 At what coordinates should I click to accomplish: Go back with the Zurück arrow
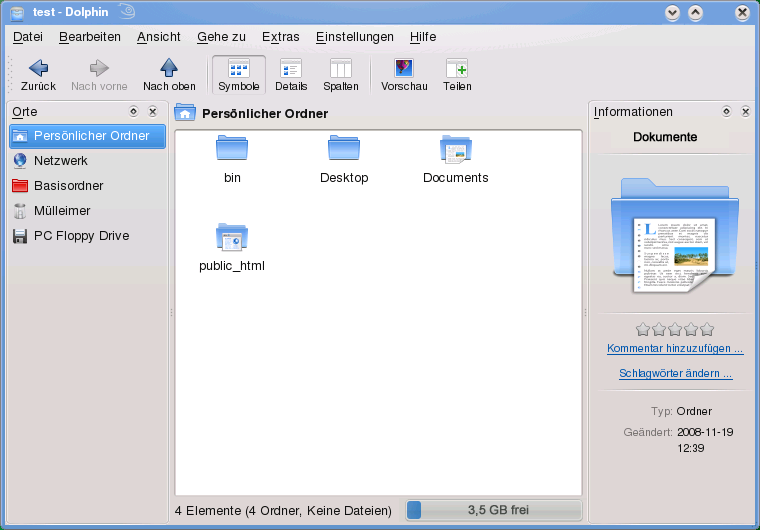tap(38, 75)
